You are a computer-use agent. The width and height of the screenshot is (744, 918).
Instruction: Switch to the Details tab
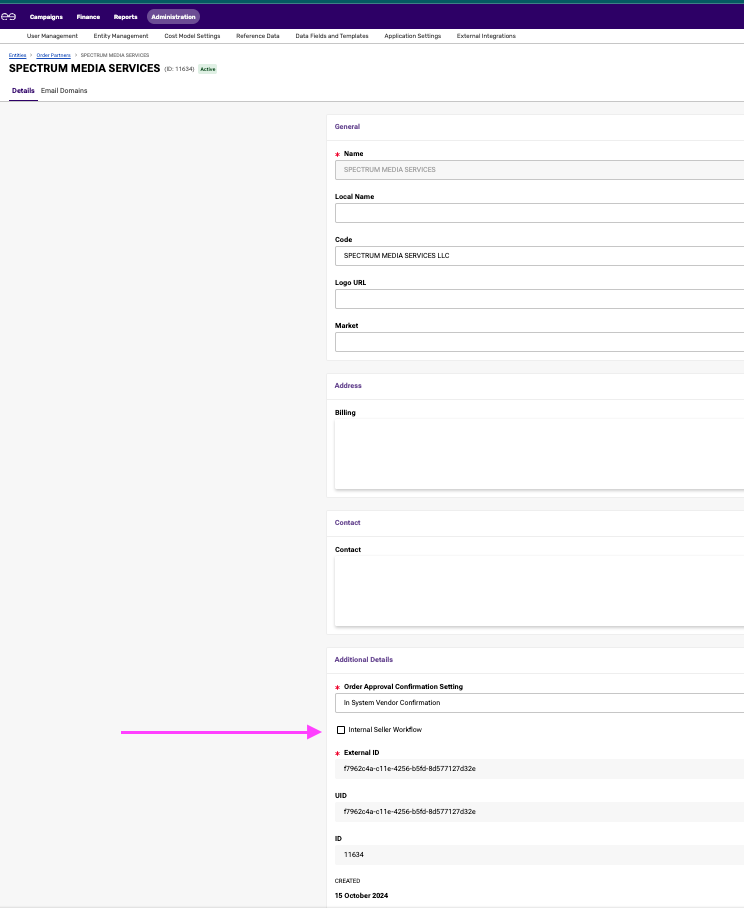(x=23, y=91)
